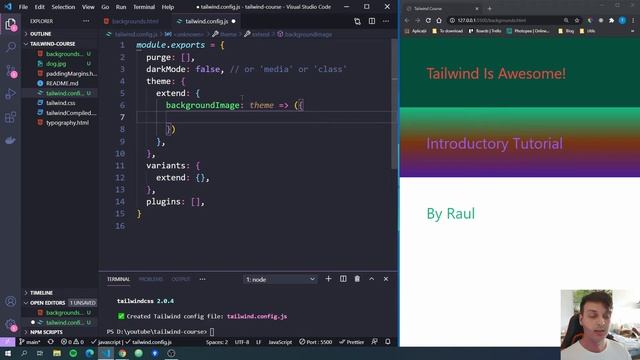Maximize the terminal panel size

point(371,279)
